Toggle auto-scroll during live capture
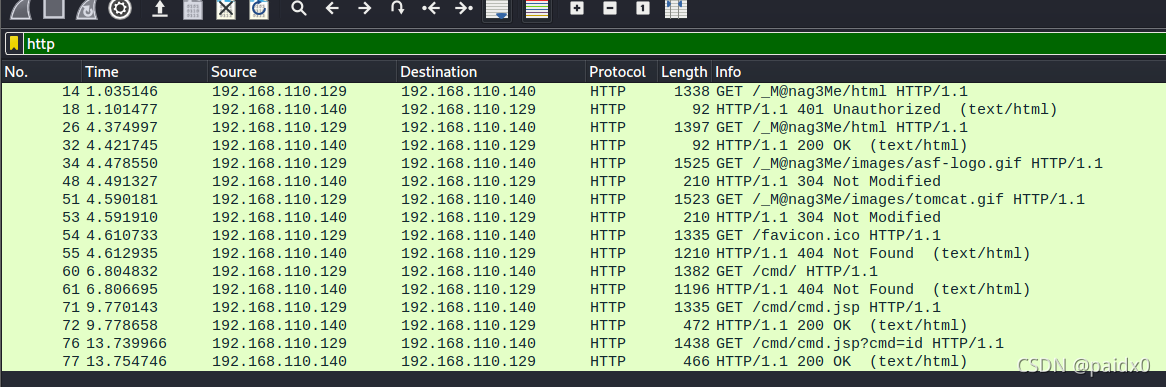Viewport: 1166px width, 387px height. pyautogui.click(x=497, y=10)
